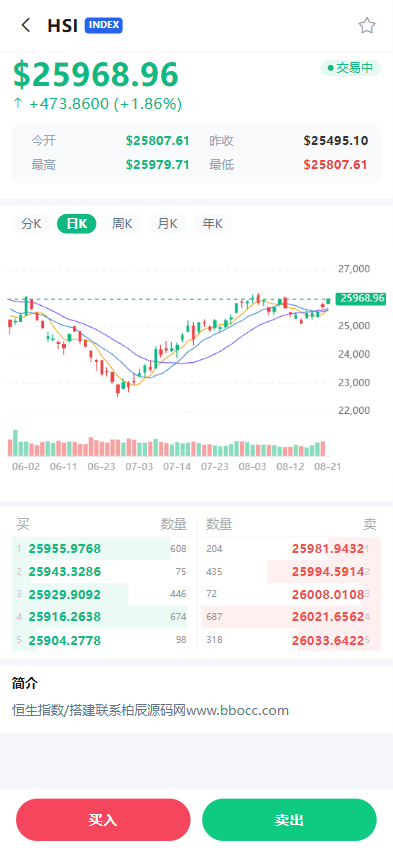Select ask price 26033.6422

tap(328, 641)
